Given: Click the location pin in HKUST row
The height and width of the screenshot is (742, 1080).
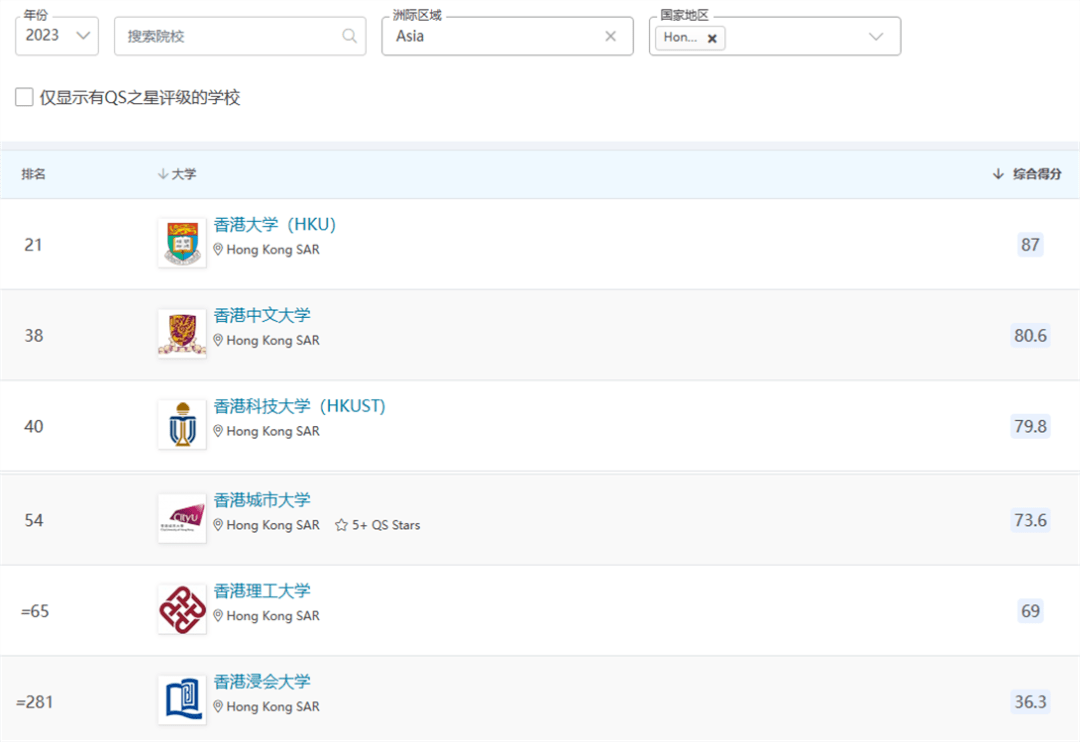Looking at the screenshot, I should [218, 431].
